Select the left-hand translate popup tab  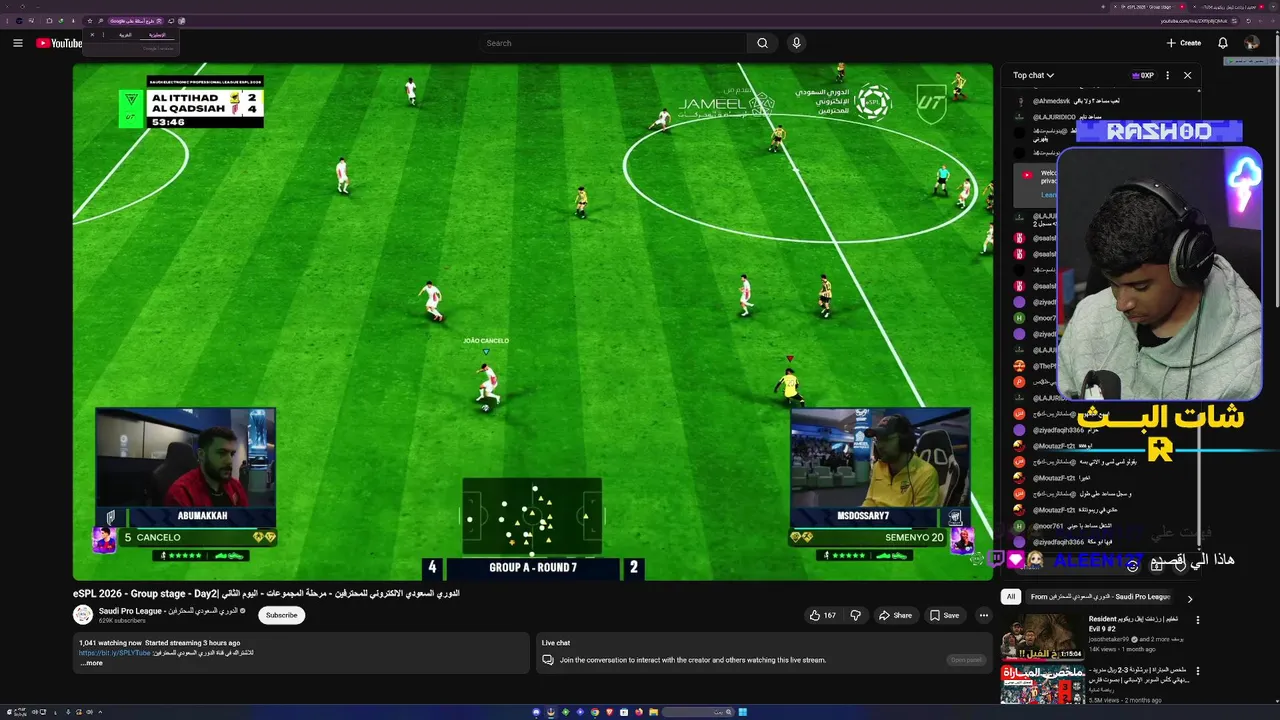pos(125,35)
